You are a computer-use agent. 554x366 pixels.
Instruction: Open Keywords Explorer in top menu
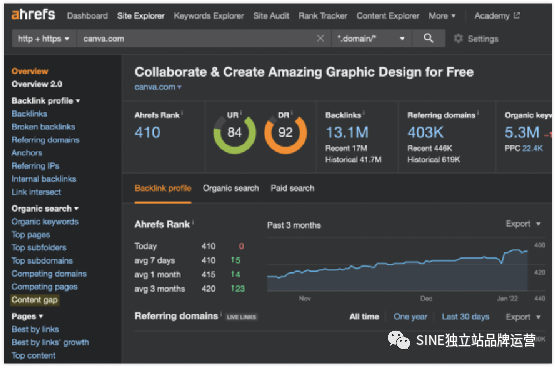(208, 16)
